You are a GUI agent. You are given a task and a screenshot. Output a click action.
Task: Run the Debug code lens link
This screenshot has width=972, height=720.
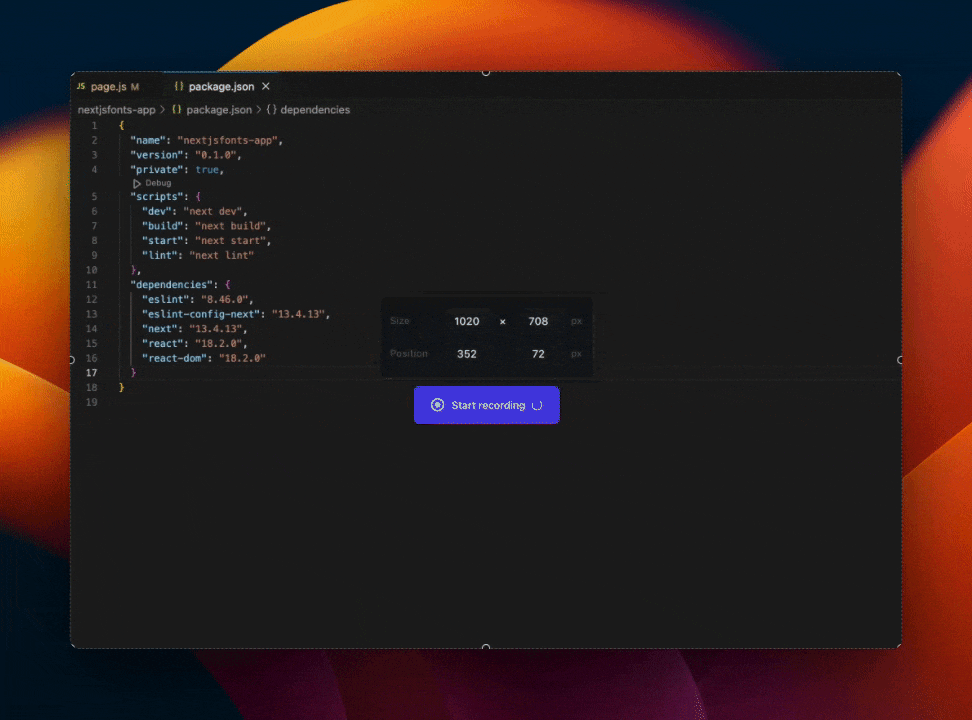pyautogui.click(x=158, y=183)
